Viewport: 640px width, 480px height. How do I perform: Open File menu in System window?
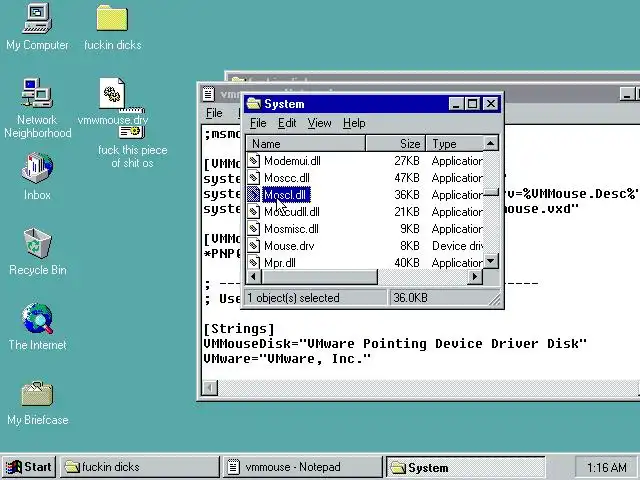click(x=258, y=123)
